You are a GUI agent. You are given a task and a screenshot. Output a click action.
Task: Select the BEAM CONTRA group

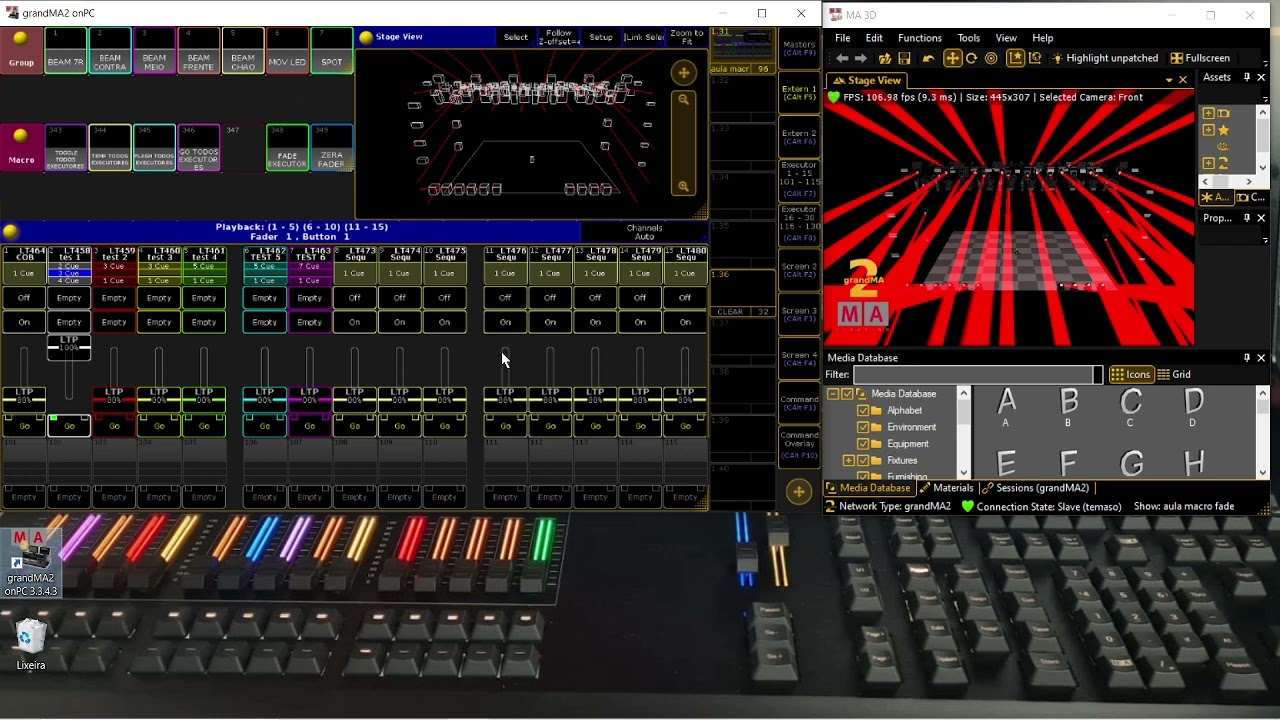point(110,51)
